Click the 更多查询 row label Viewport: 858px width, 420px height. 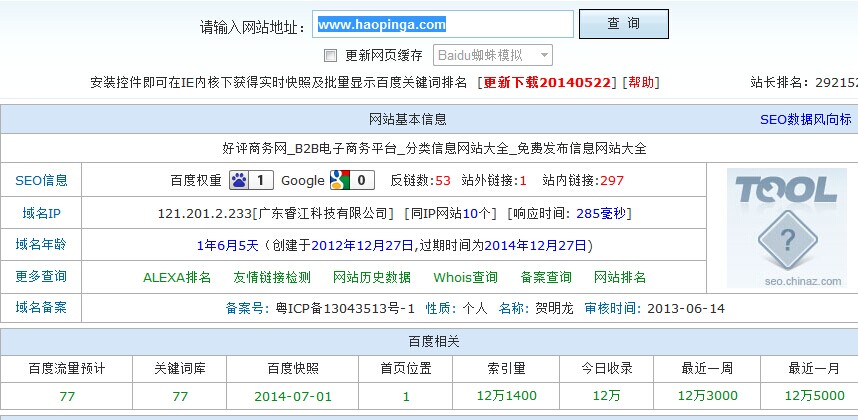41,276
